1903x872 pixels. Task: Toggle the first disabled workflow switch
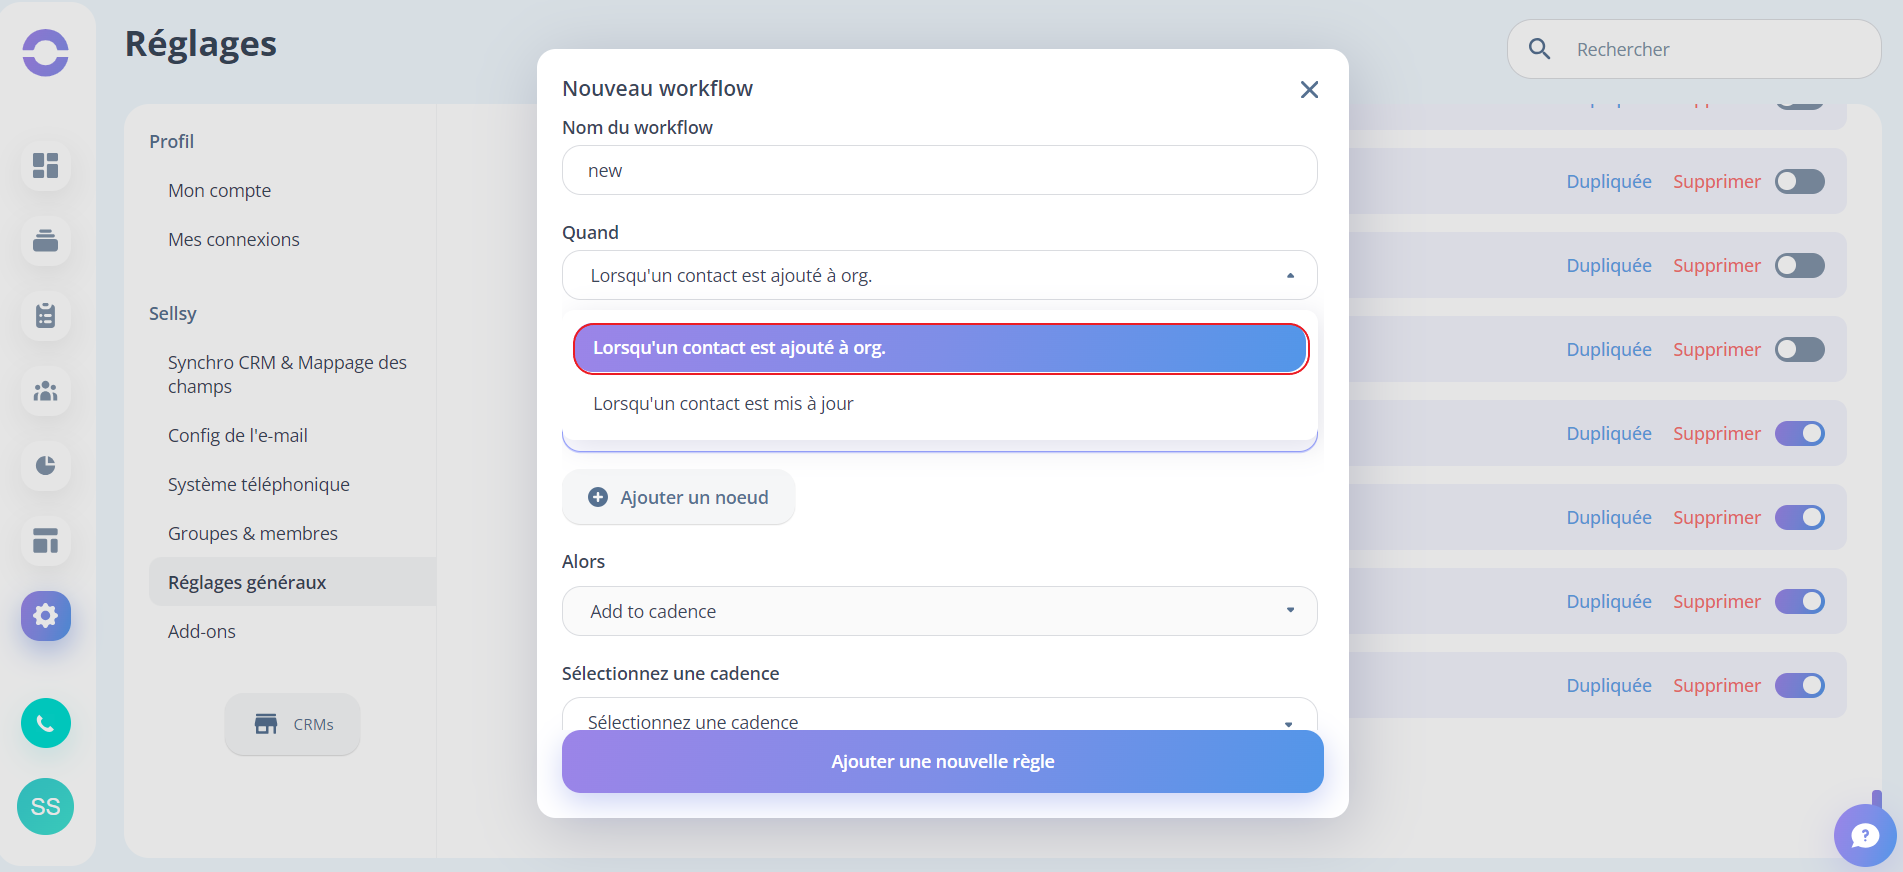coord(1800,182)
